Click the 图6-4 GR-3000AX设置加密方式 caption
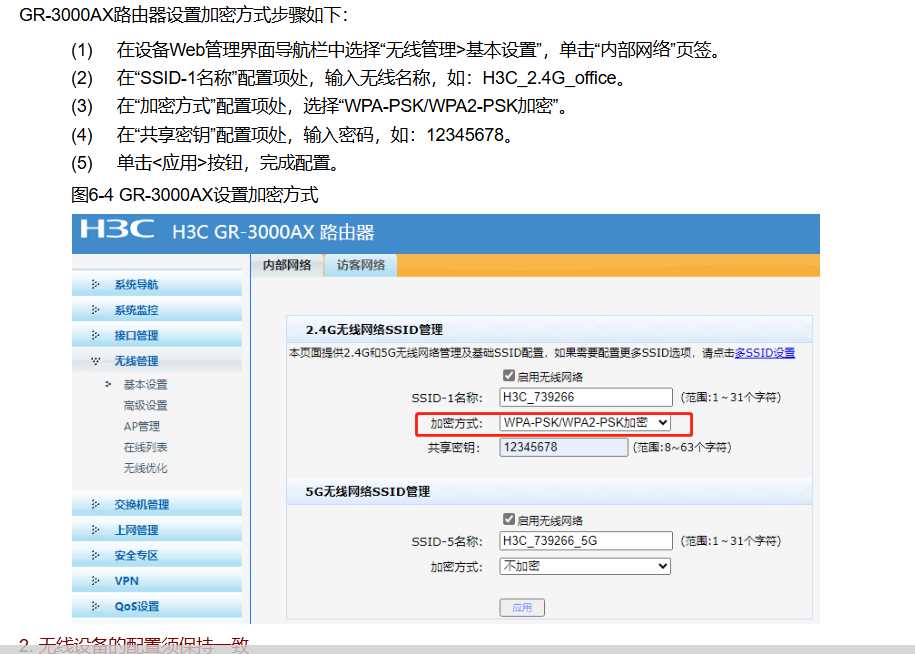Viewport: 915px width, 654px height. tap(194, 195)
